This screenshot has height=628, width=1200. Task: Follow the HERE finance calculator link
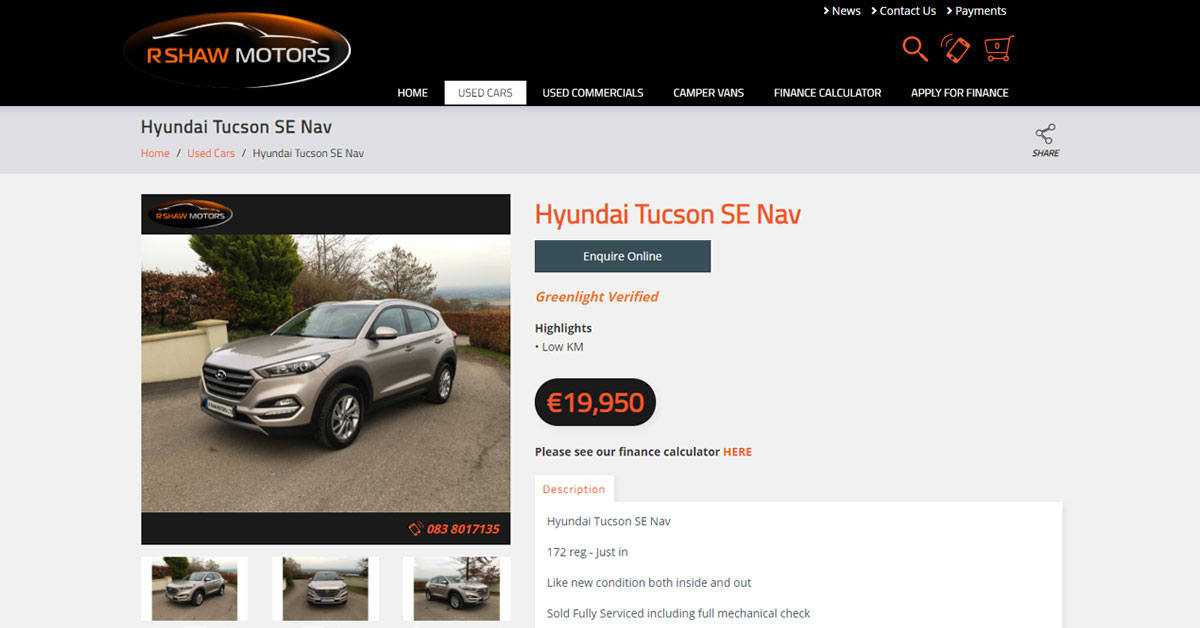tap(737, 452)
